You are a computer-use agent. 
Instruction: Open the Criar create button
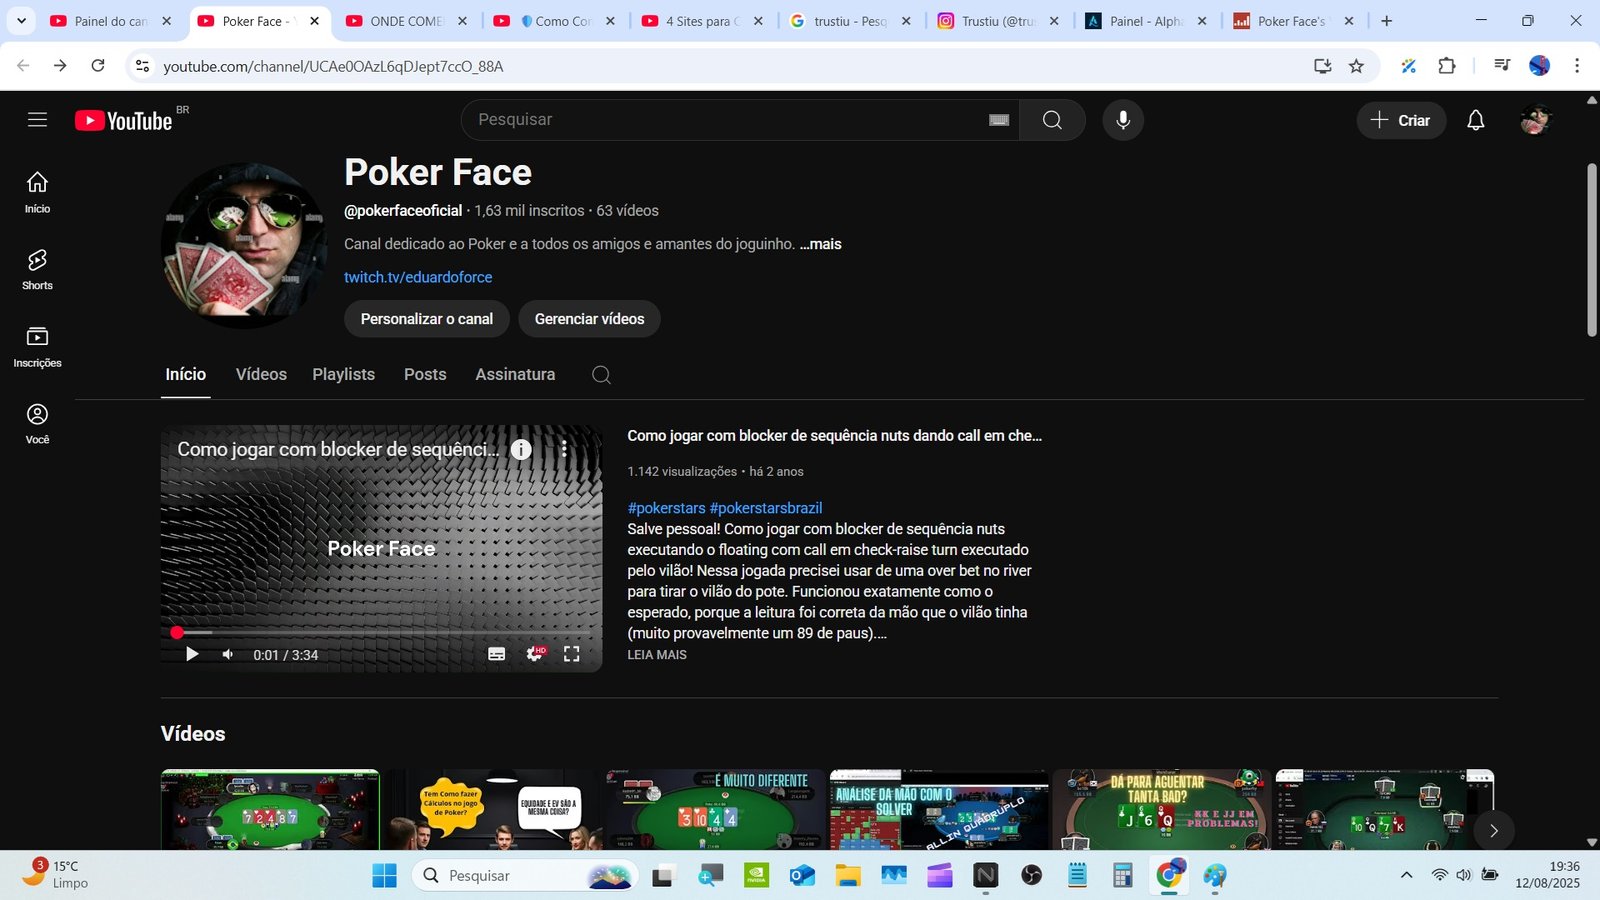(x=1401, y=120)
